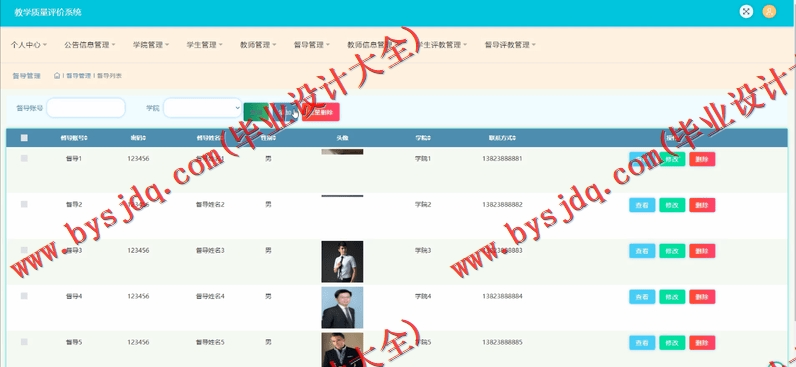Open 督导管理 in the top navigation bar
This screenshot has height=367, width=796.
coord(312,45)
